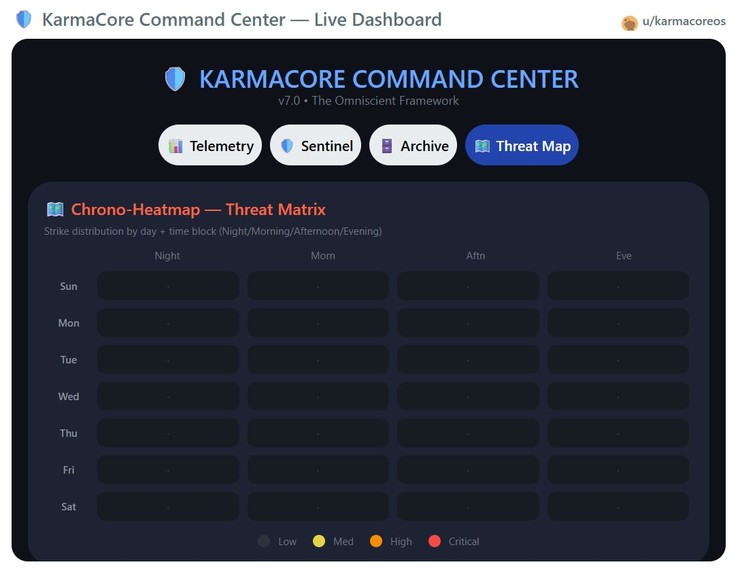Screen dimensions: 740x573
Task: Select the Fri Night heatmap cell
Action: tap(168, 470)
